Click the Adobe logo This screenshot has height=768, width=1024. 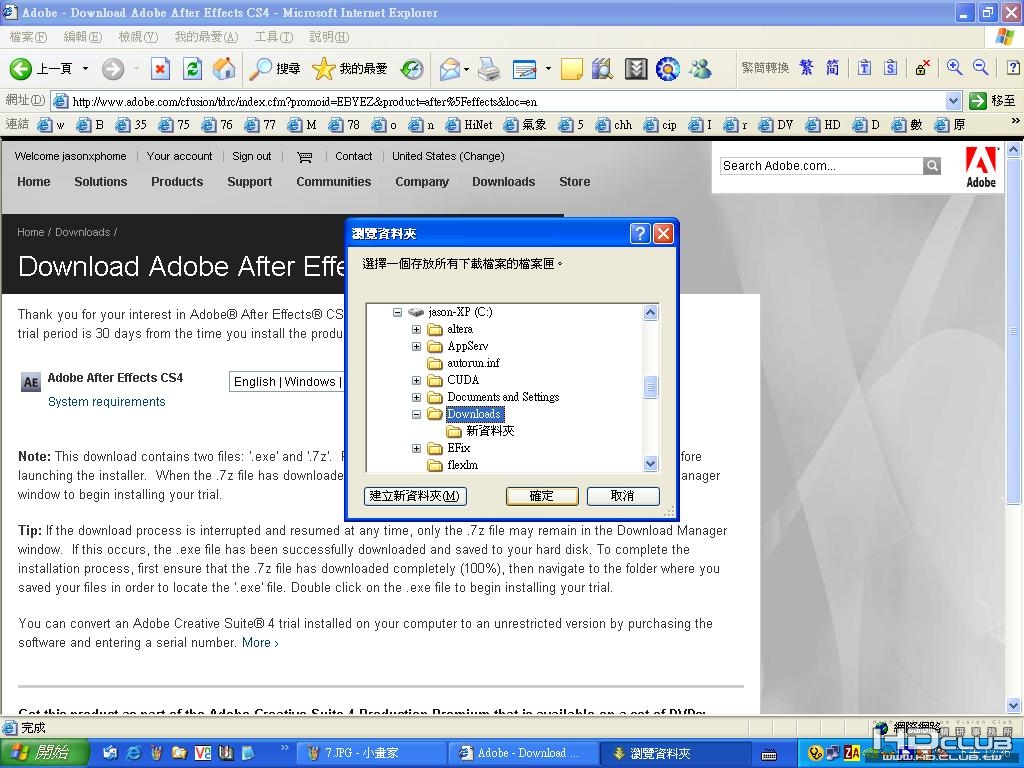tap(981, 167)
